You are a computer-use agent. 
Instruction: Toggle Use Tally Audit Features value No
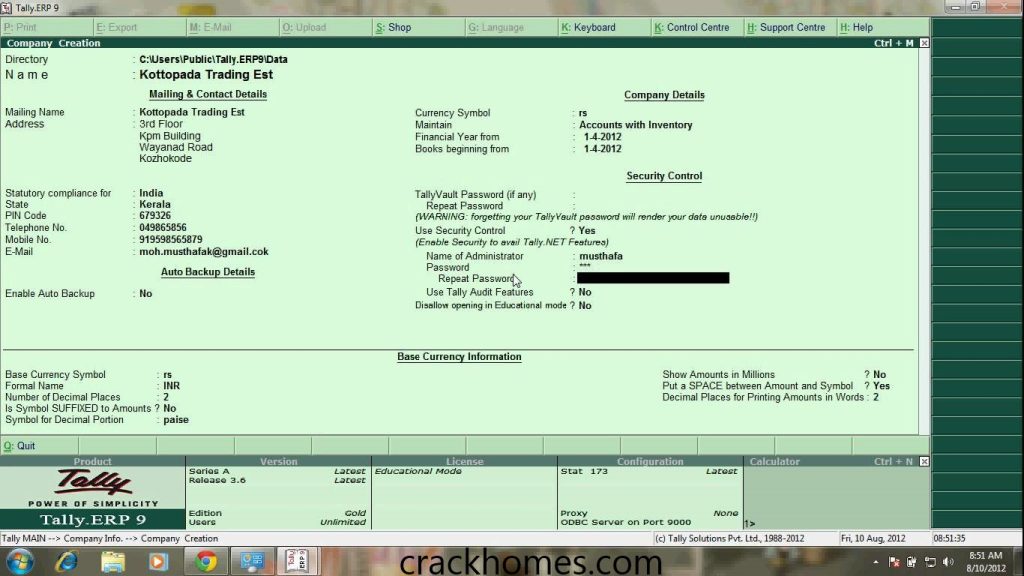pos(584,293)
